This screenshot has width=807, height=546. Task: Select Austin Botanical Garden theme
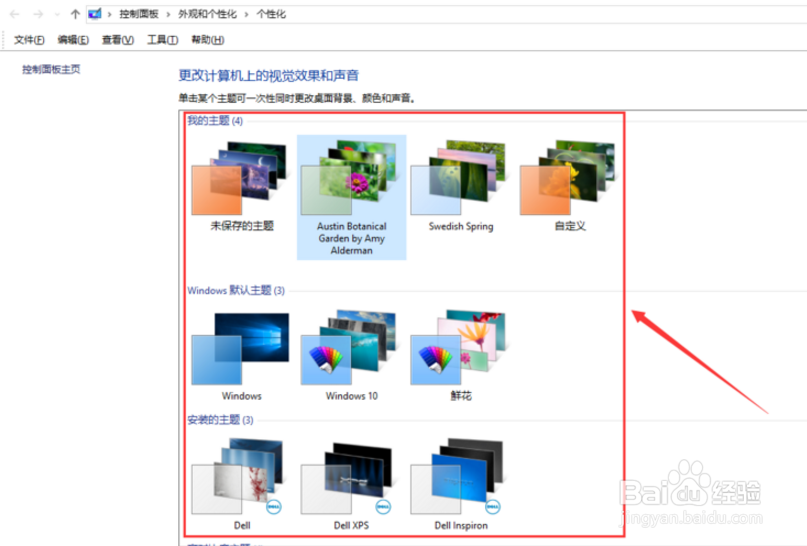click(352, 197)
